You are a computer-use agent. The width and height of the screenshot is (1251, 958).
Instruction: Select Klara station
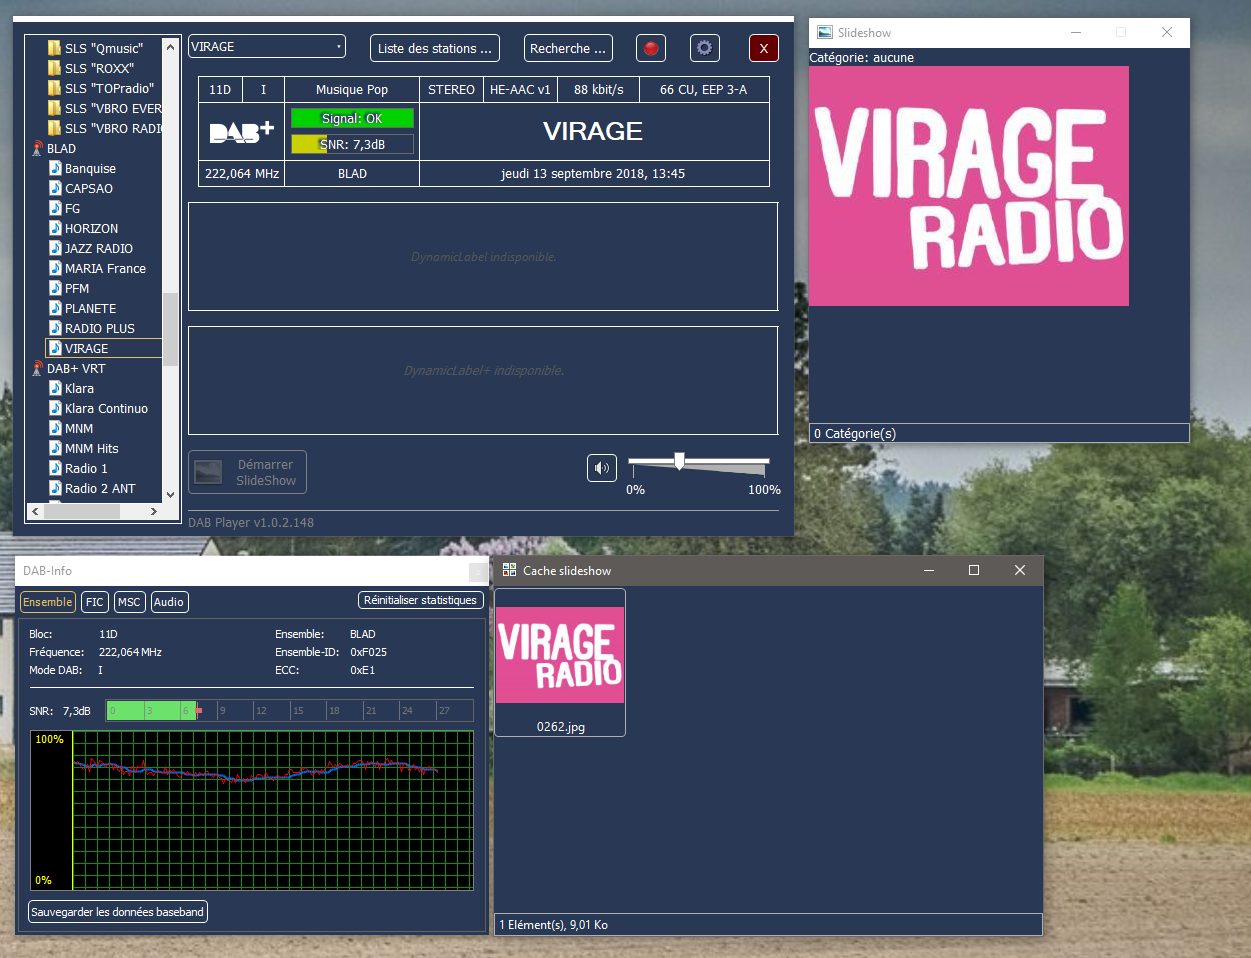(79, 389)
